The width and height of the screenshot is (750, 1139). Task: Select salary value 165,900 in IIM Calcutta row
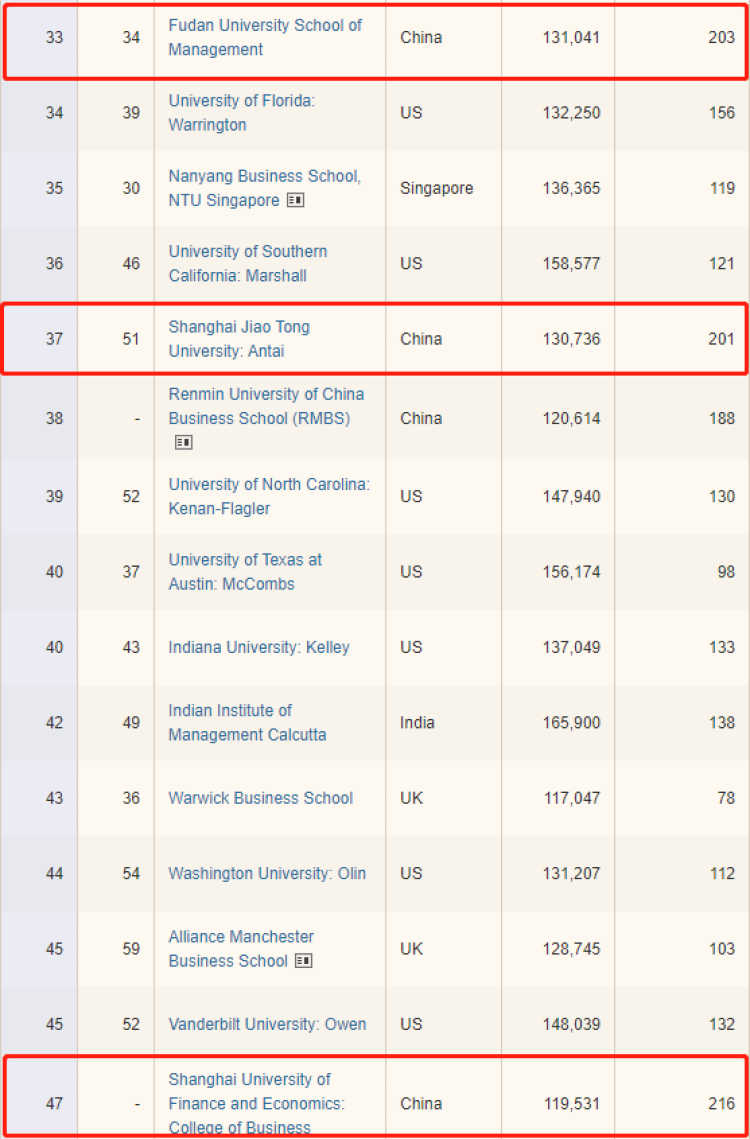point(571,723)
